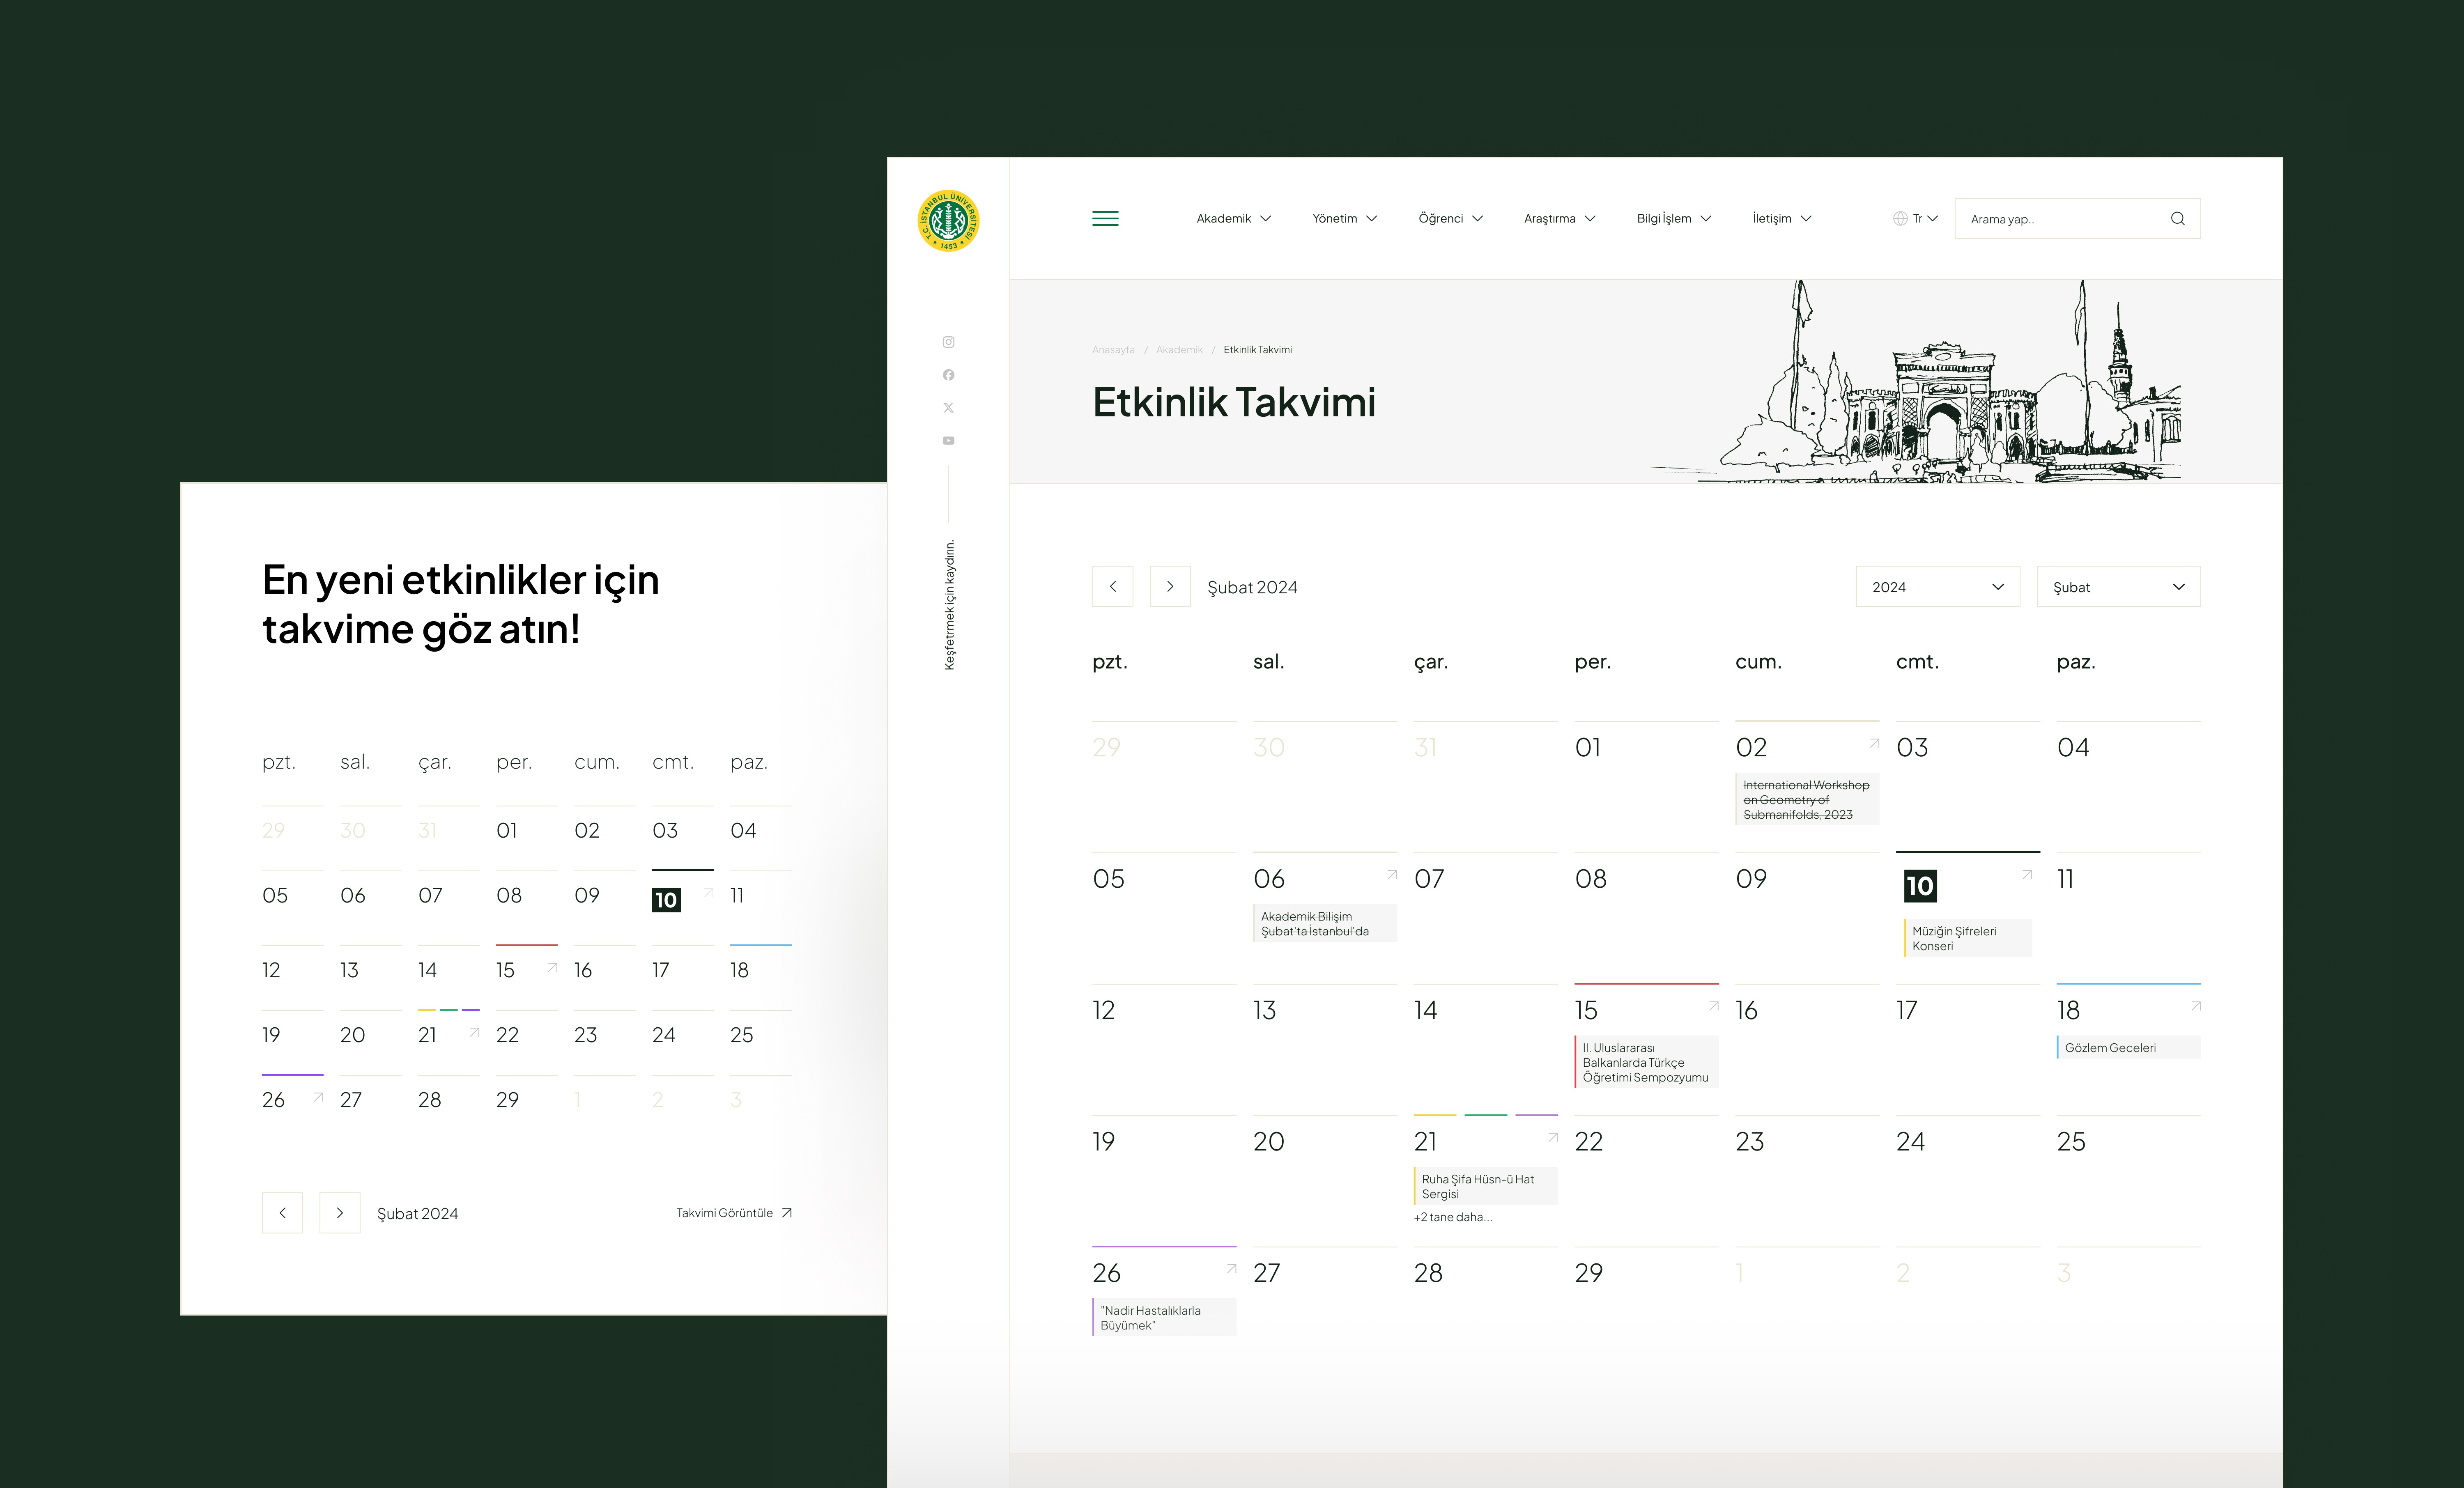Viewport: 2464px width, 1488px height.
Task: Go to next month in small calendar widget
Action: point(340,1213)
